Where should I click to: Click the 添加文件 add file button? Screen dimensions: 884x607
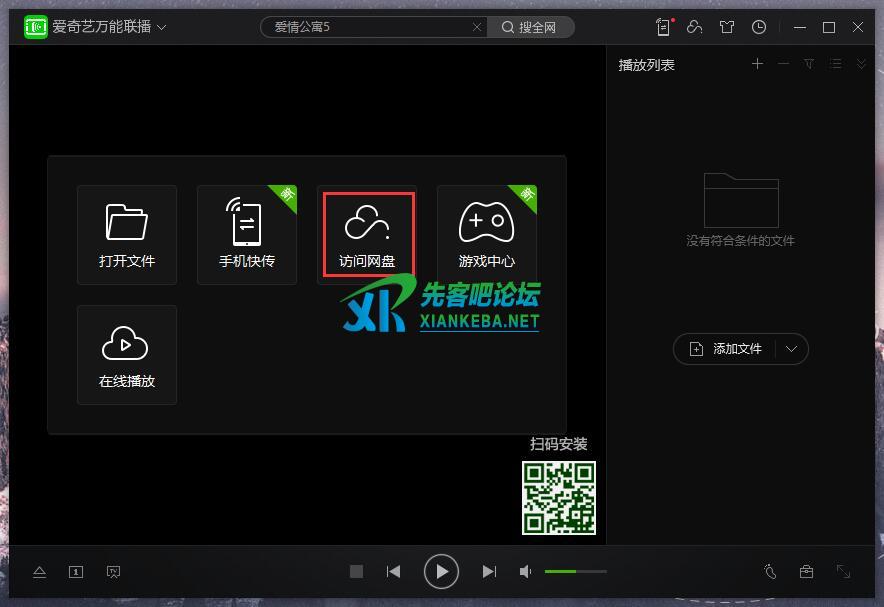pos(727,349)
